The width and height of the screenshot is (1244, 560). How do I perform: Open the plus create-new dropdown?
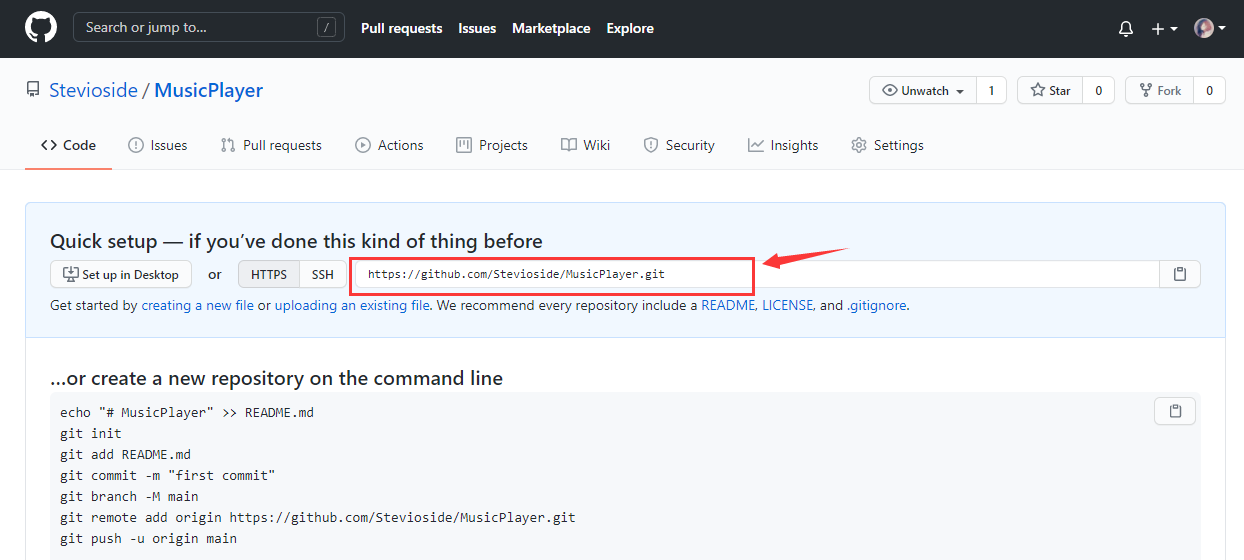coord(1164,29)
